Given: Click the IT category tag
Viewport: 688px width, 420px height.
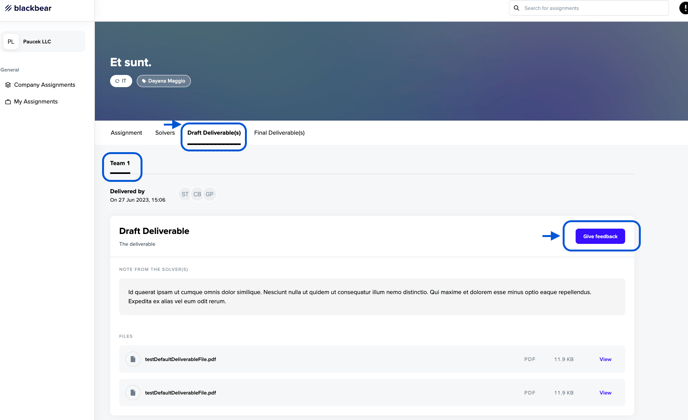Looking at the screenshot, I should pyautogui.click(x=121, y=81).
